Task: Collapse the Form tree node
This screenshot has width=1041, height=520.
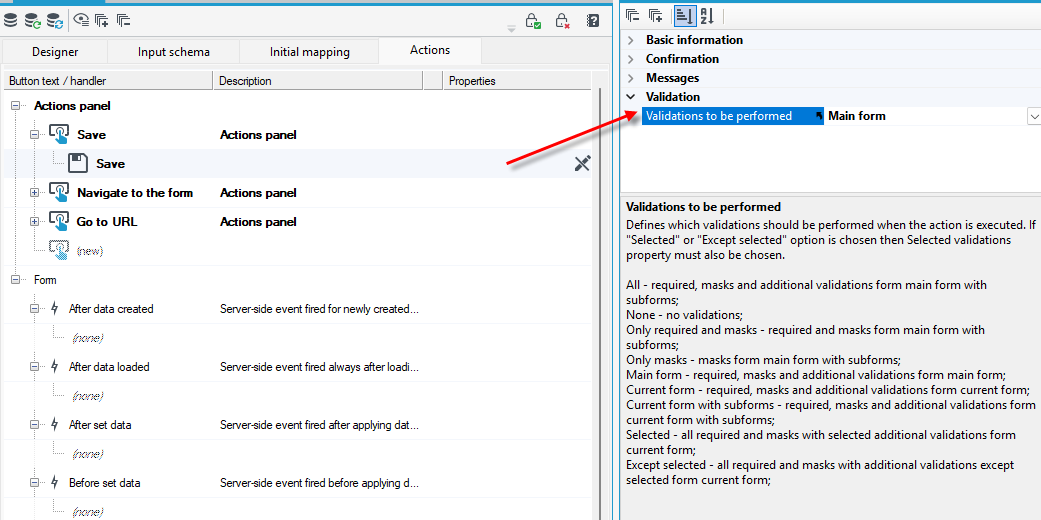Action: (15, 280)
